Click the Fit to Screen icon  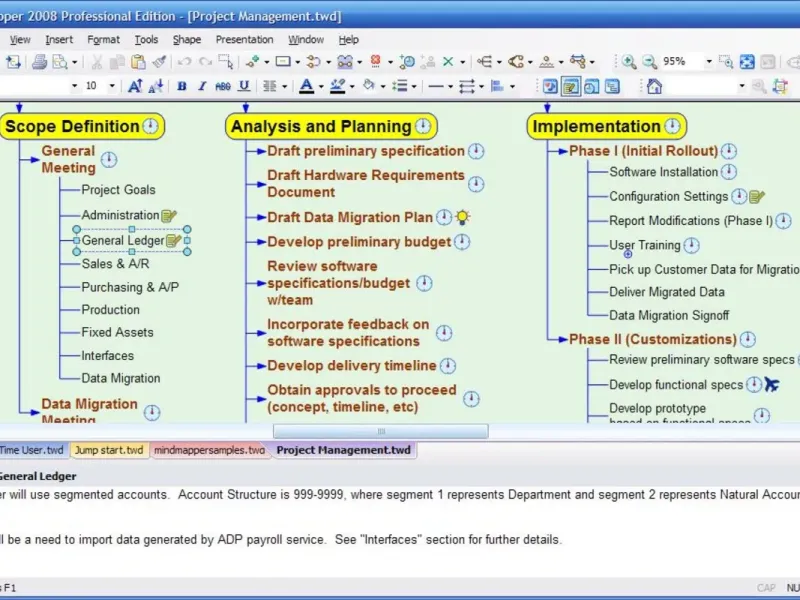click(747, 62)
